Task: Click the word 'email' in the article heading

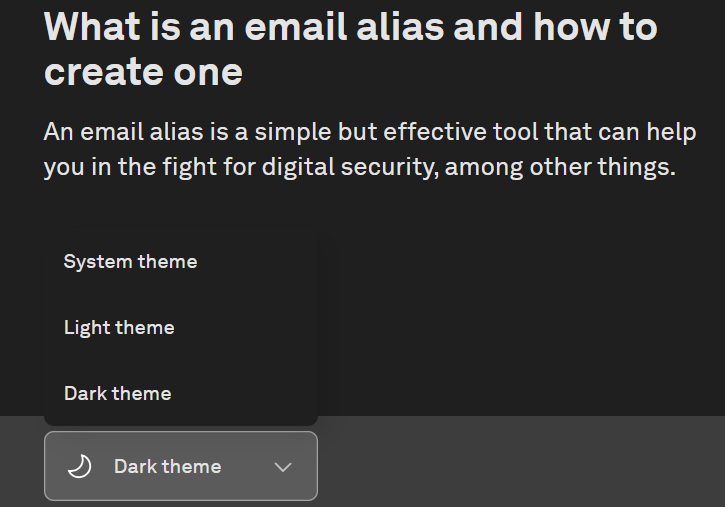Action: tap(295, 27)
